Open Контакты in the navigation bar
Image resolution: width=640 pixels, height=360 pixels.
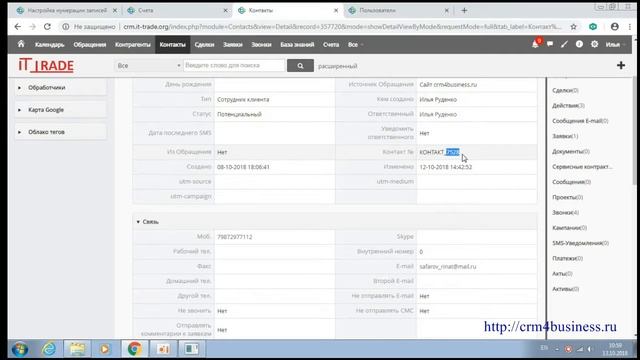[x=172, y=44]
